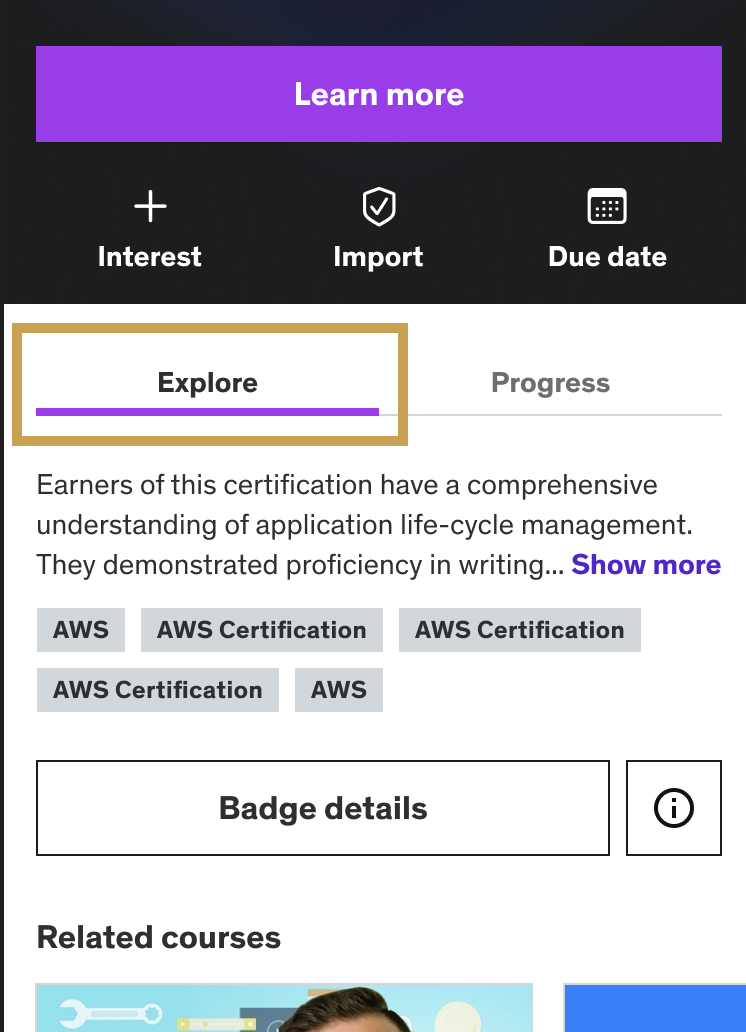Screen dimensions: 746x1032
Task: Open the first related course thumbnail
Action: point(285,1008)
